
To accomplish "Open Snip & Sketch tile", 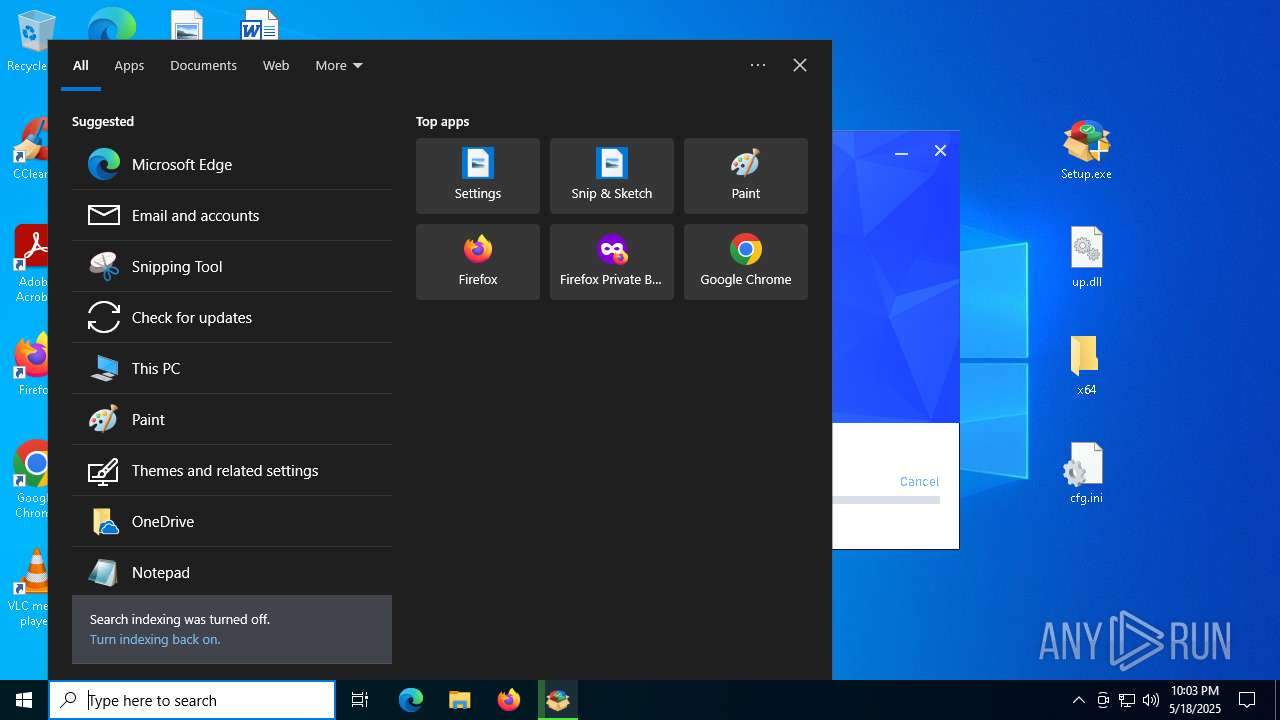I will click(612, 176).
